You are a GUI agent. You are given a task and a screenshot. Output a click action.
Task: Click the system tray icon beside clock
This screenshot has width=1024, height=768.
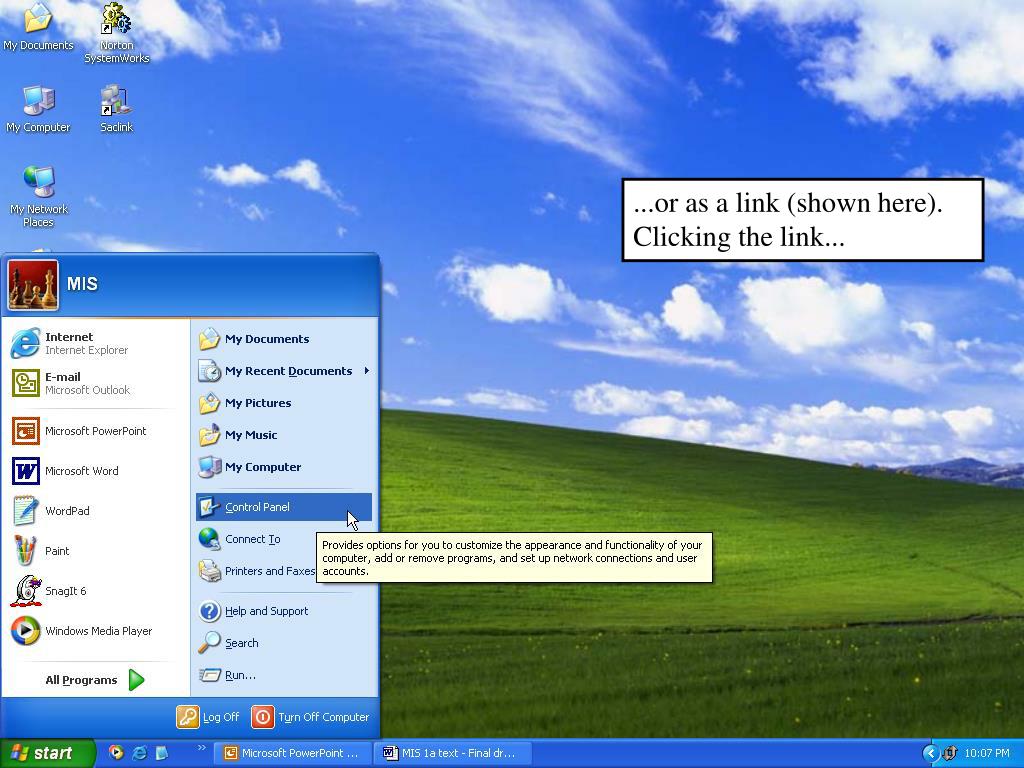click(950, 753)
